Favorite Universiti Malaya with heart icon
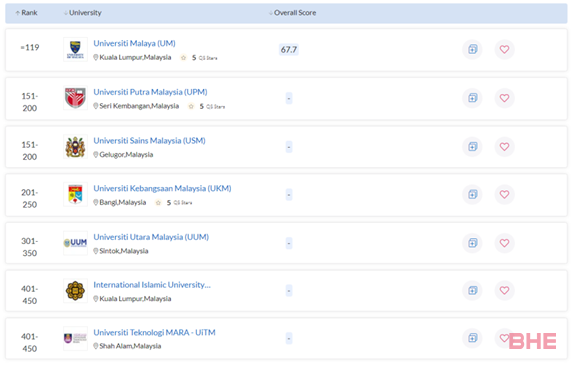This screenshot has height=369, width=576. (x=504, y=49)
